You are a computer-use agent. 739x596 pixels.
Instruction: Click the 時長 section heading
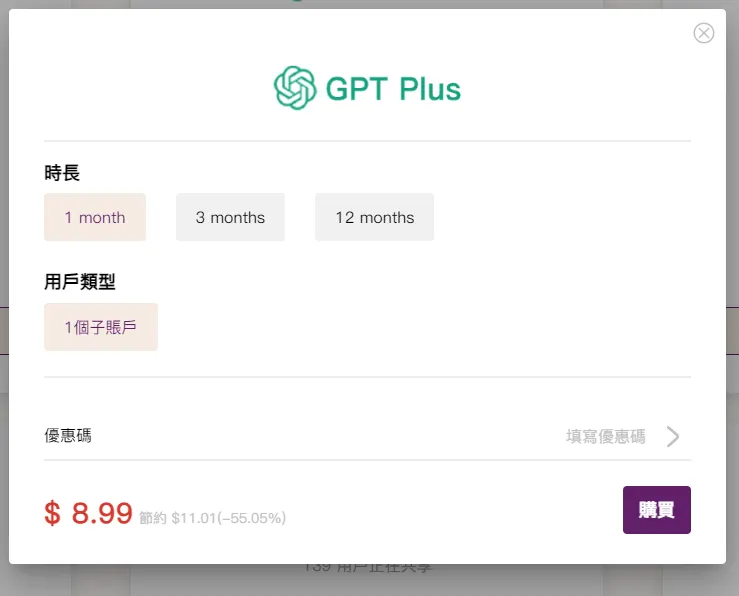coord(62,173)
